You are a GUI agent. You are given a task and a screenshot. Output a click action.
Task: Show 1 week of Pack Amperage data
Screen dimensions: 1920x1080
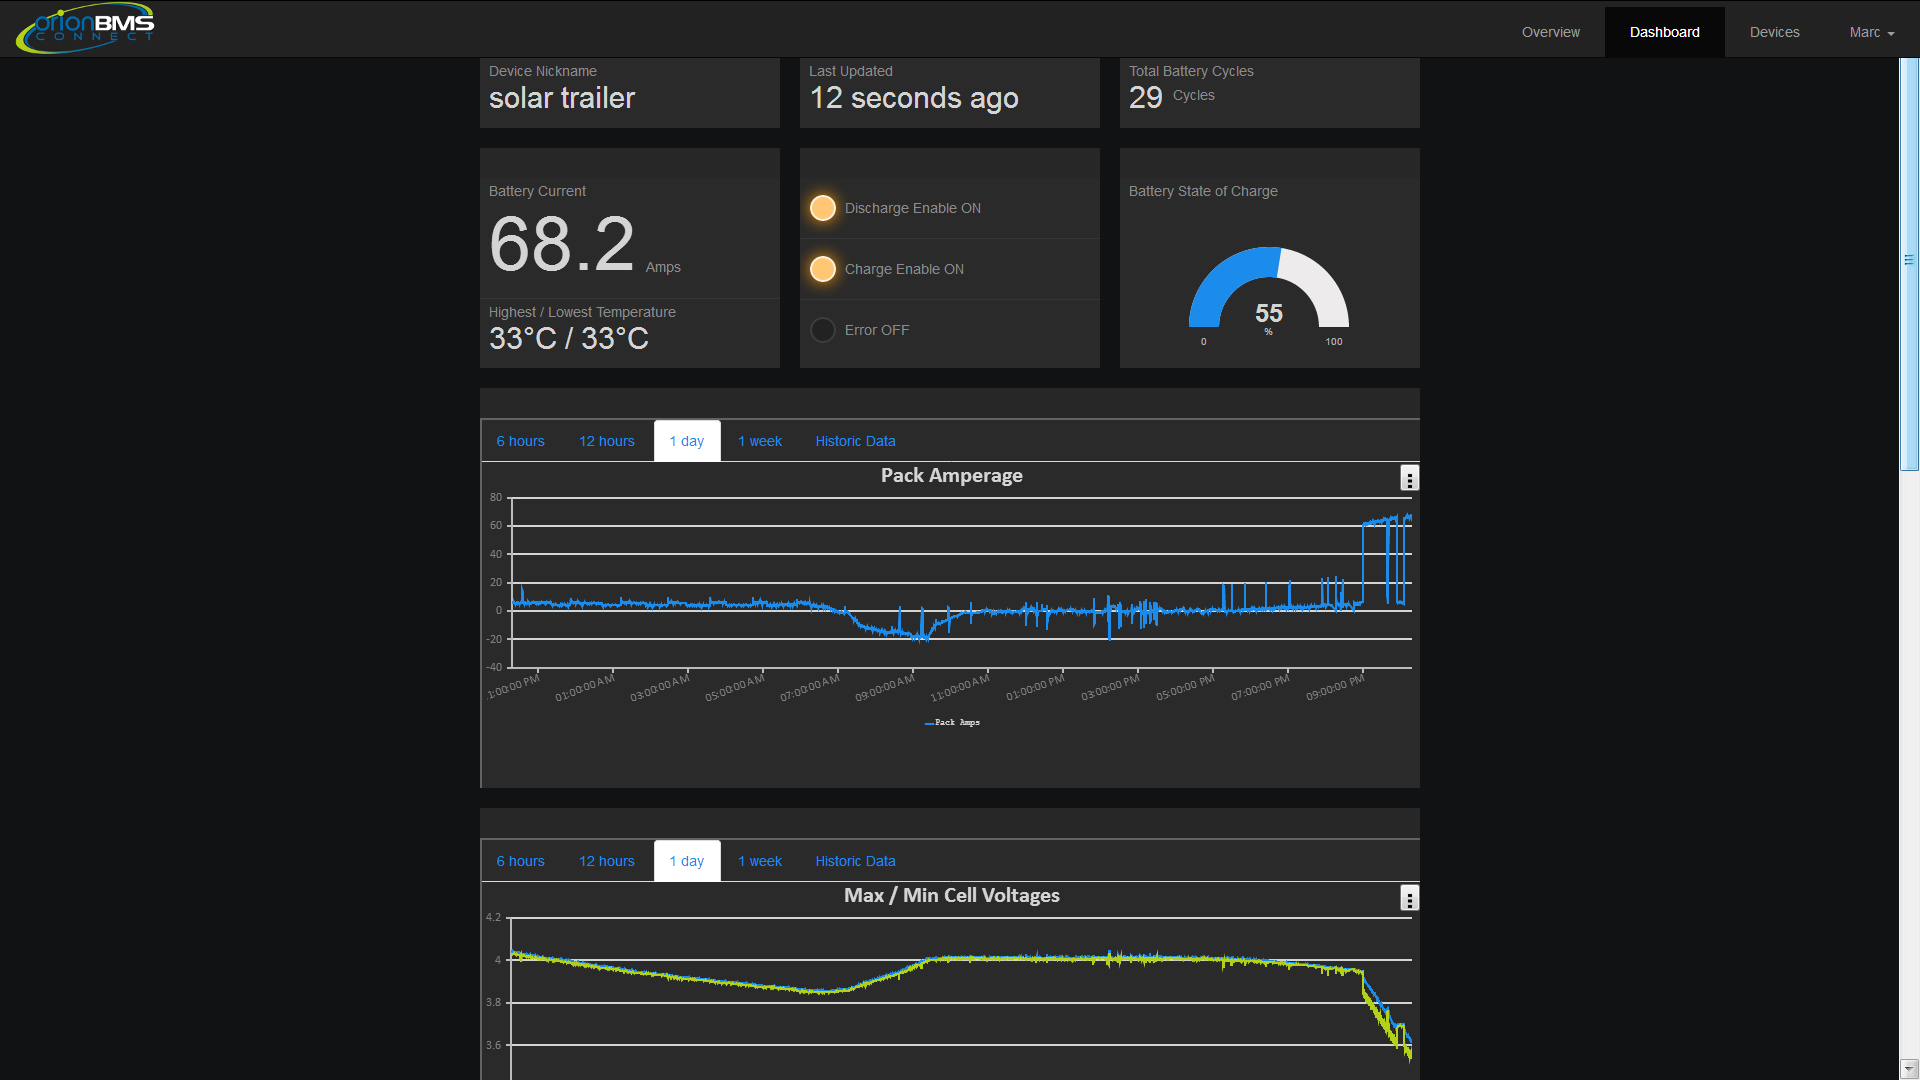coord(759,441)
